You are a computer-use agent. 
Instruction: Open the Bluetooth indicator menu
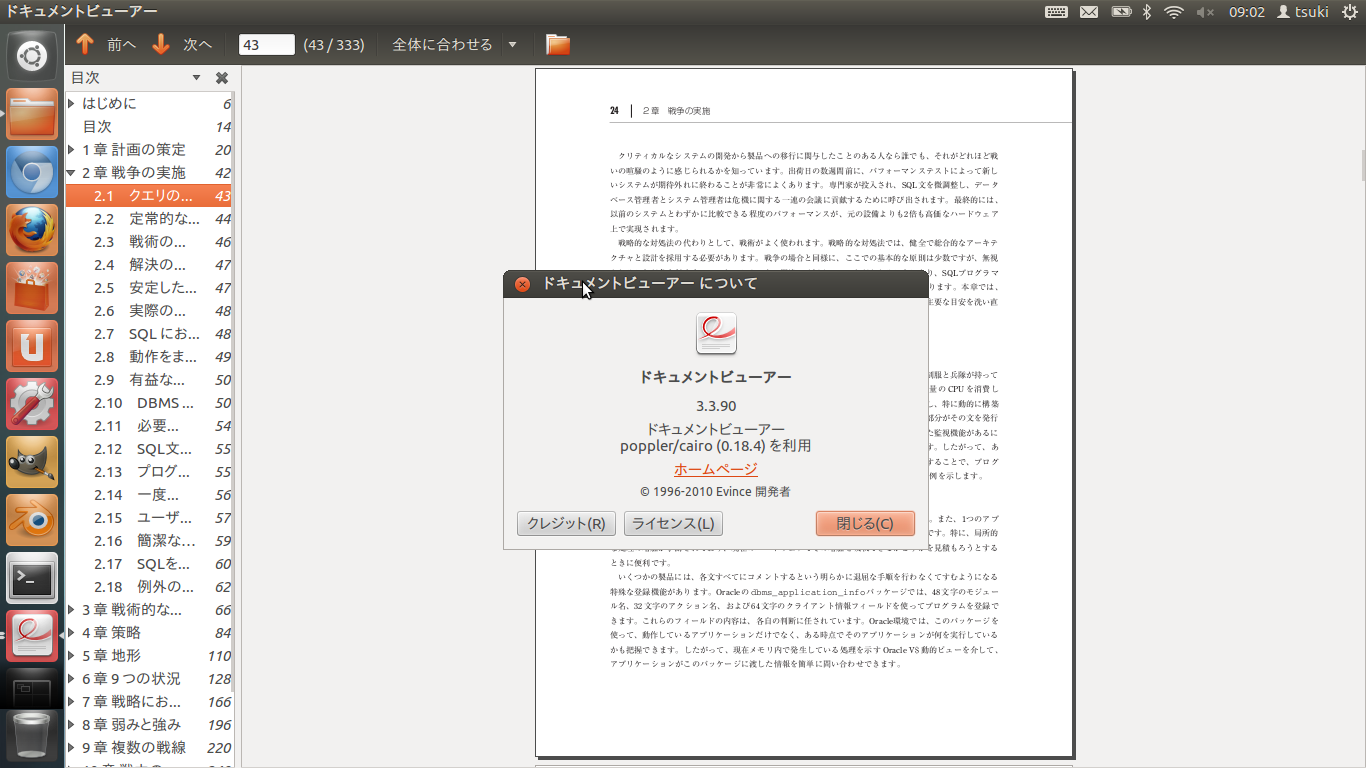(x=1148, y=12)
